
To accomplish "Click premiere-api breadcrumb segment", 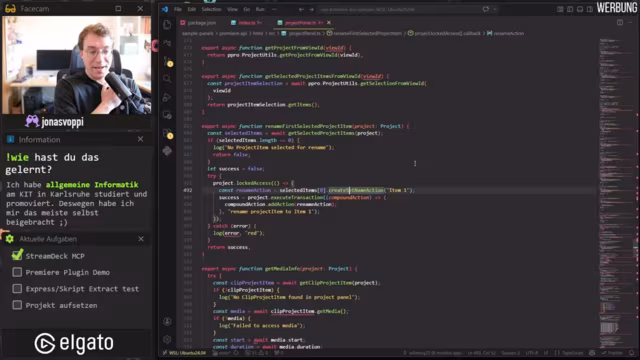I will [234, 33].
